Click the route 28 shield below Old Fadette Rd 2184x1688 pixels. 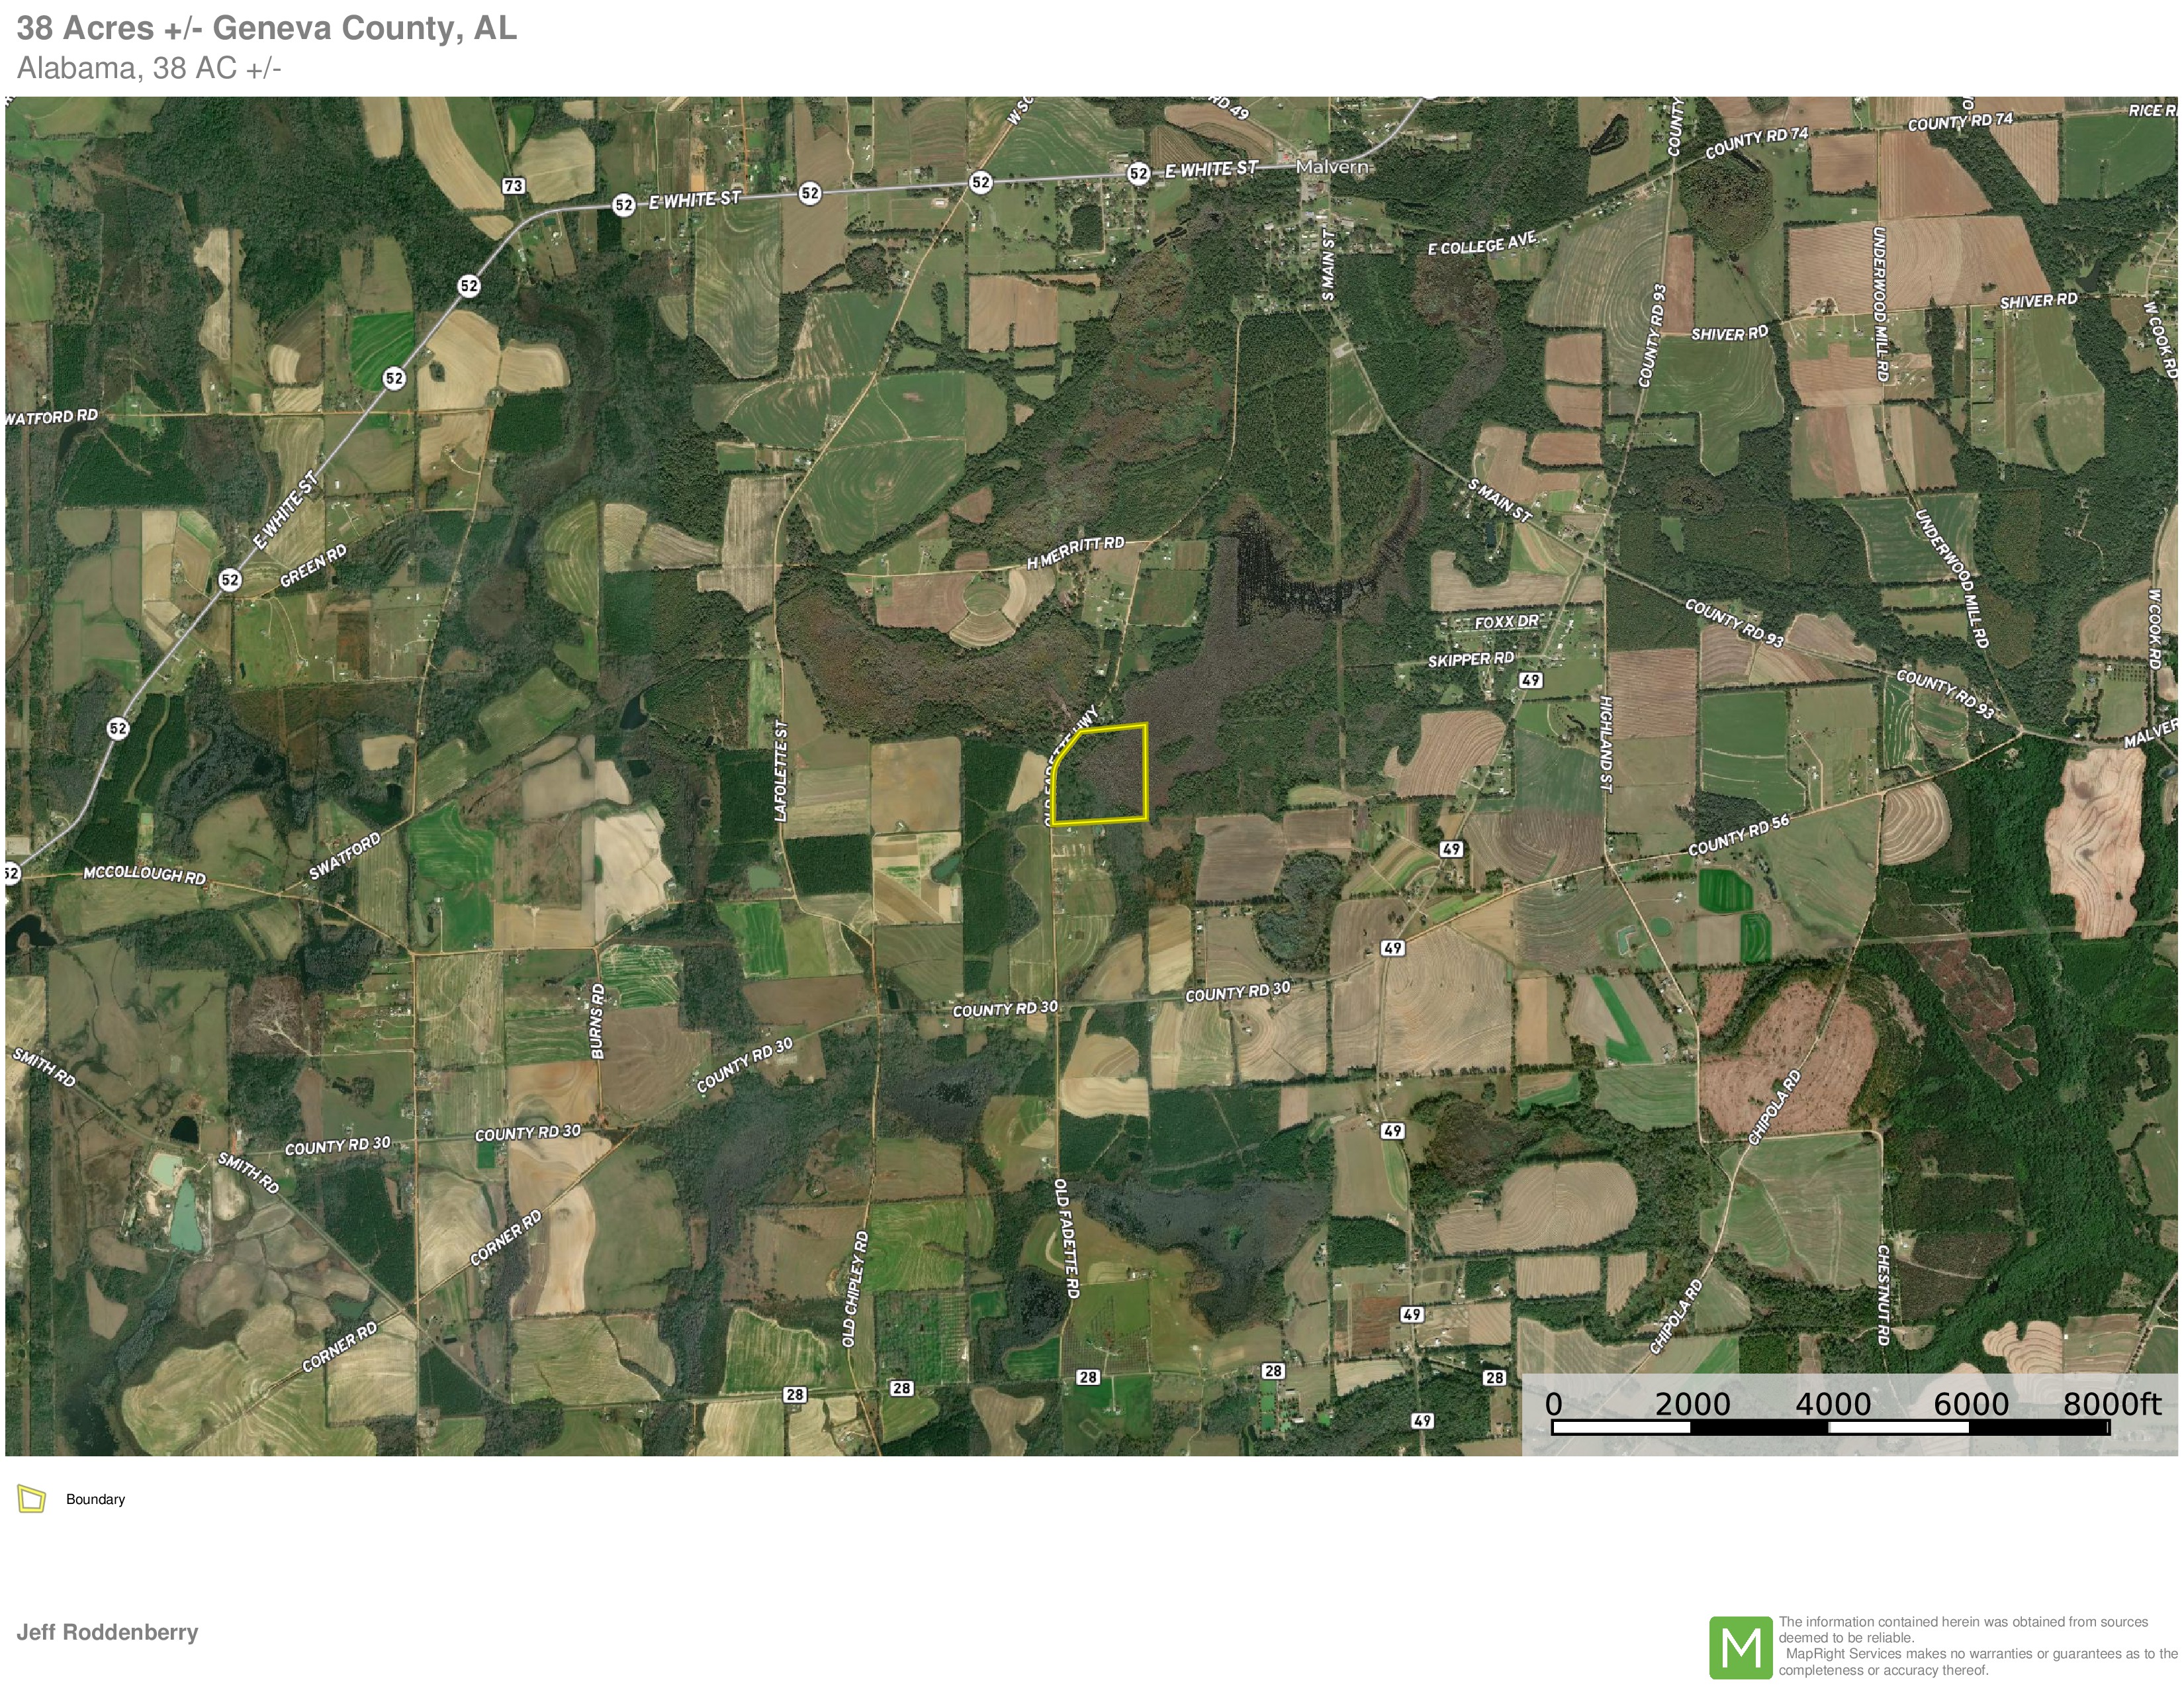tap(1088, 1377)
